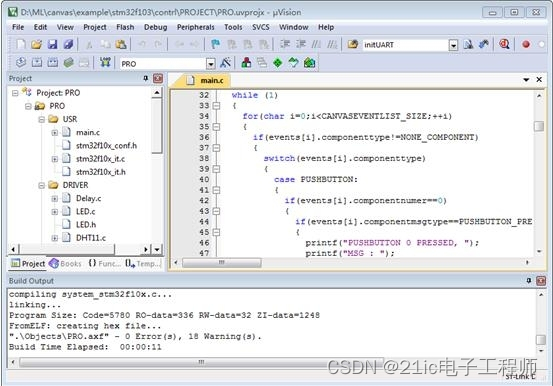Click editor horizontal scrollbar thumb
This screenshot has height=386, width=553.
(x=222, y=263)
